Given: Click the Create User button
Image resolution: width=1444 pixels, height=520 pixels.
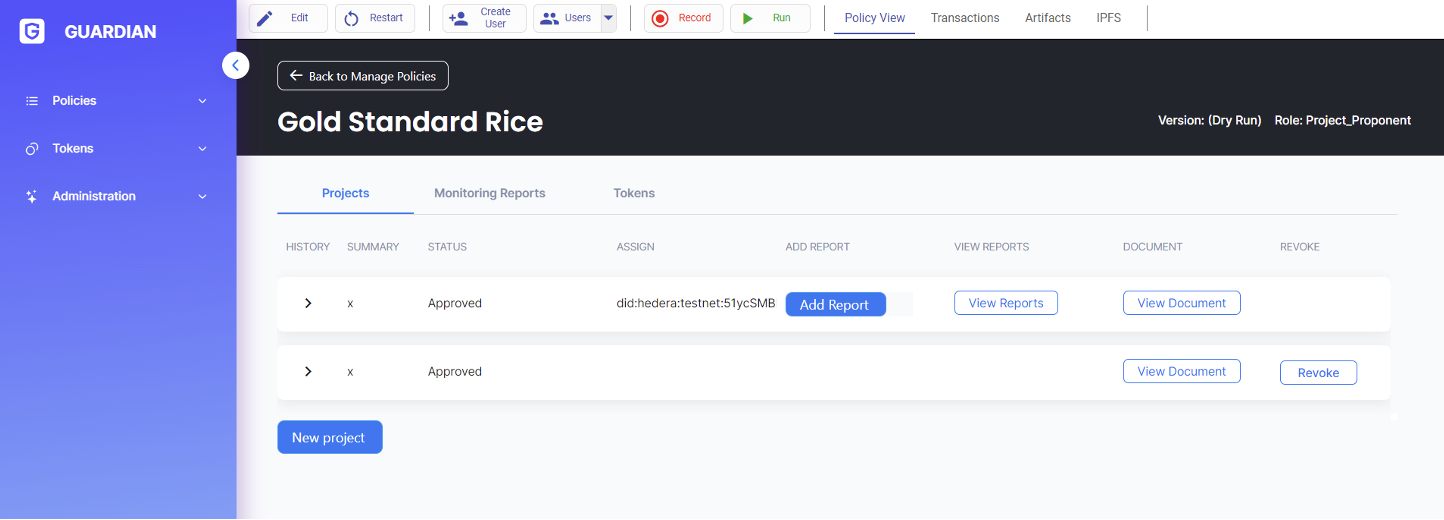Looking at the screenshot, I should pos(484,18).
